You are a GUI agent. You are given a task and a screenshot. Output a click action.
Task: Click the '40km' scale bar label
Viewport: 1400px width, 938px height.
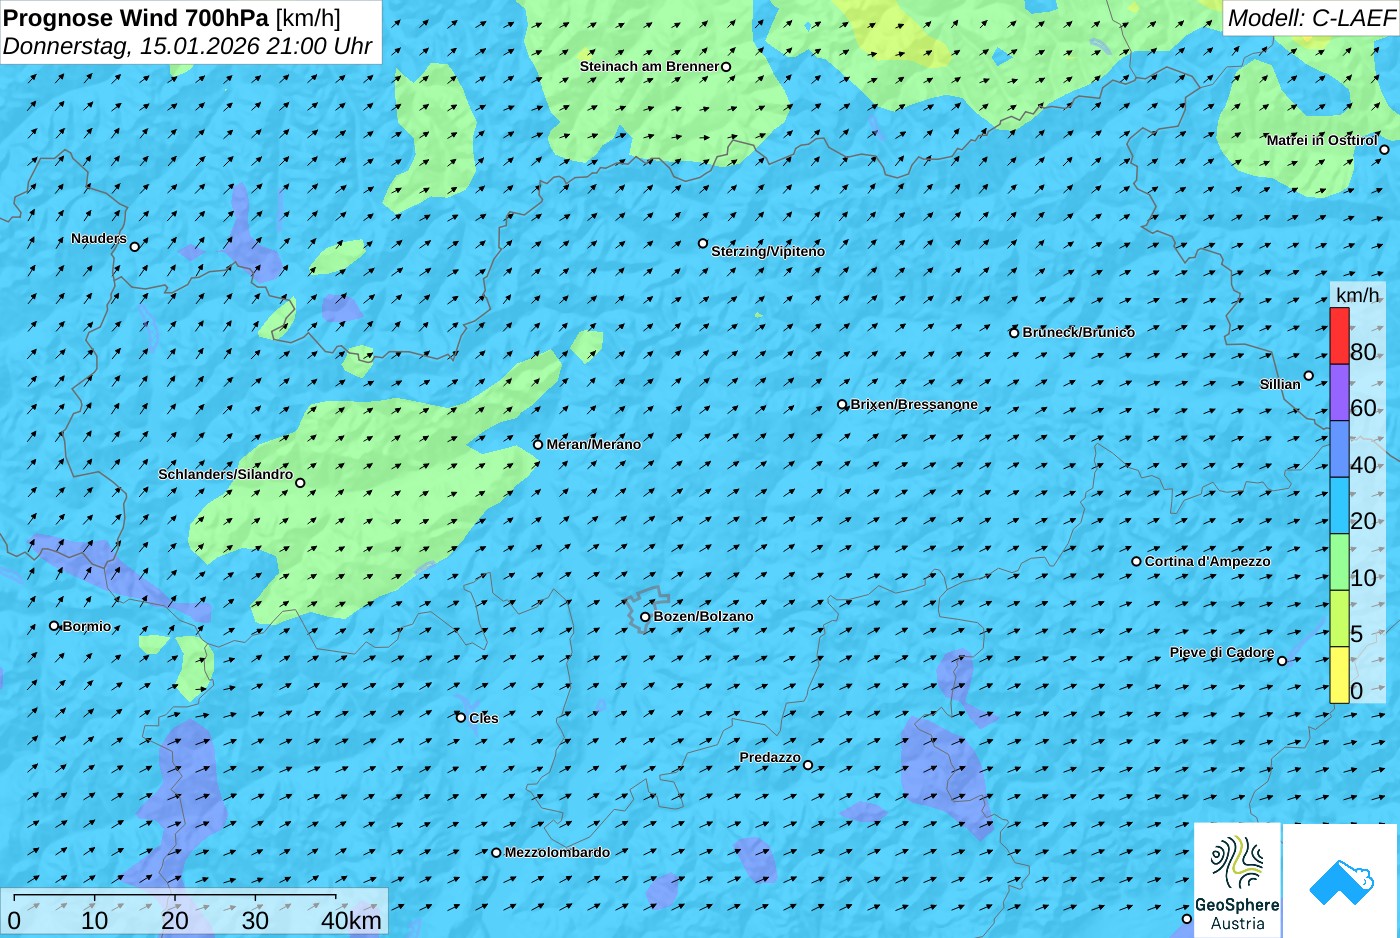tap(351, 920)
